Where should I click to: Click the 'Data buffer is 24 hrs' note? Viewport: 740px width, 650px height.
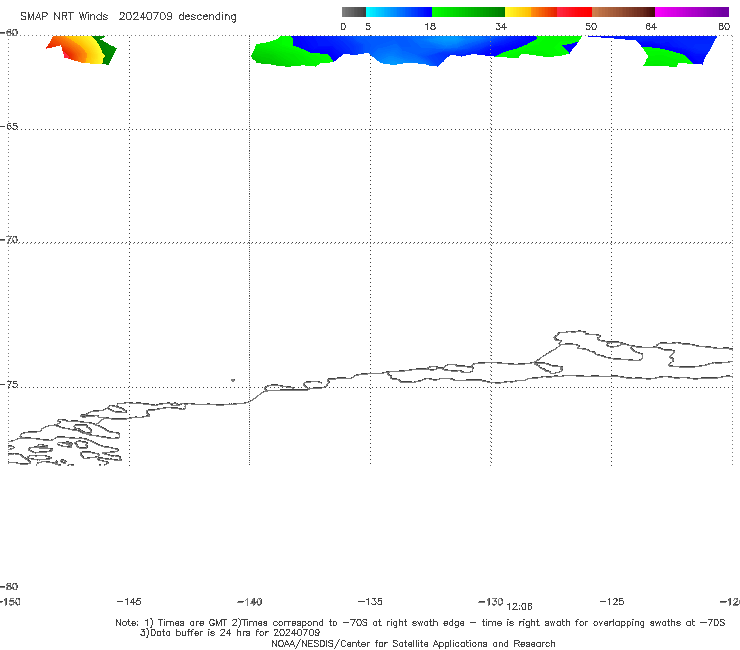coord(230,633)
